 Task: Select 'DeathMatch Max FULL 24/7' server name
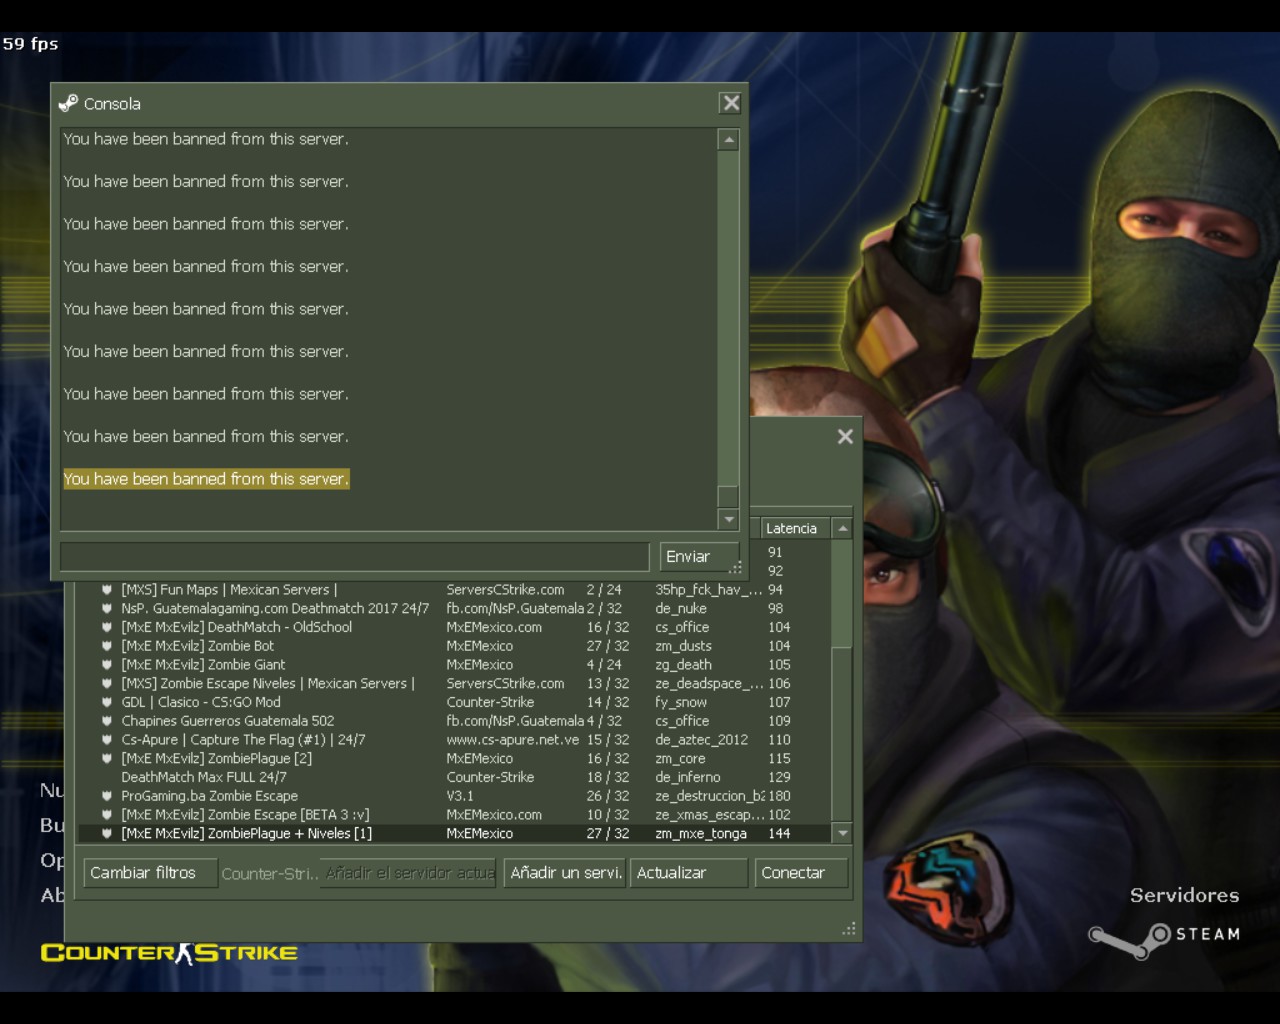204,777
